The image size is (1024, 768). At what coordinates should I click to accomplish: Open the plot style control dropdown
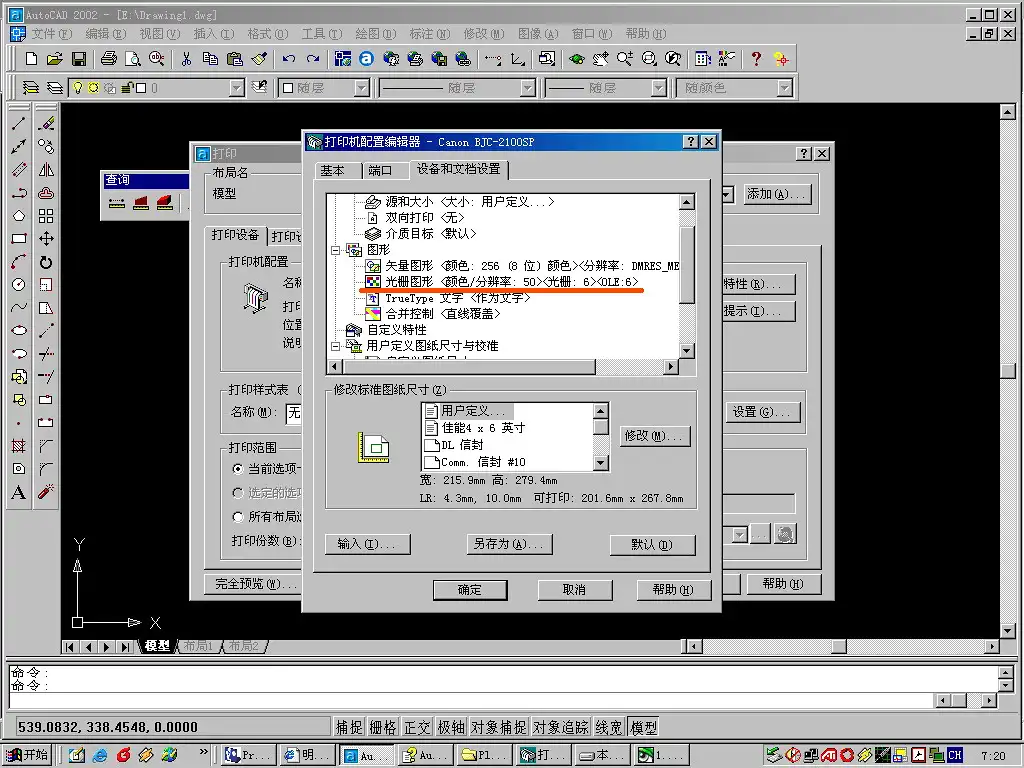(x=785, y=88)
